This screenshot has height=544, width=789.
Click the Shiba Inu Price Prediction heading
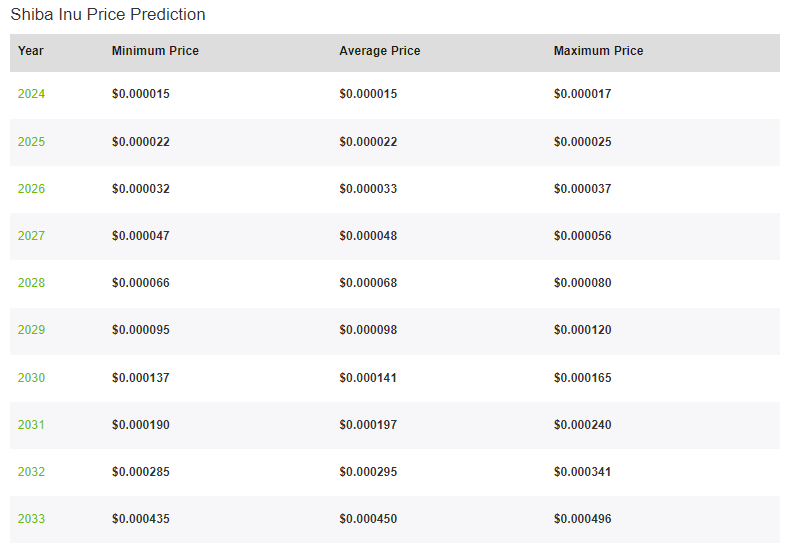108,15
